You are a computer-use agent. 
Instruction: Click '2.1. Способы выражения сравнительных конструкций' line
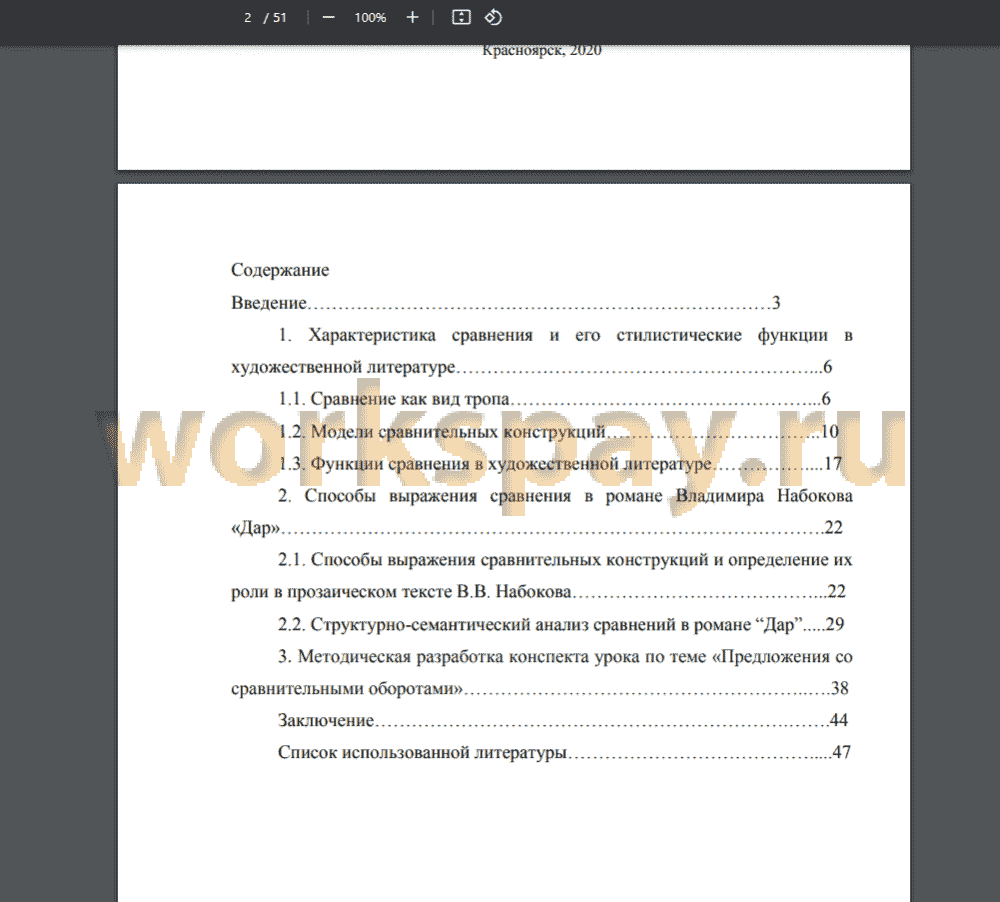565,559
